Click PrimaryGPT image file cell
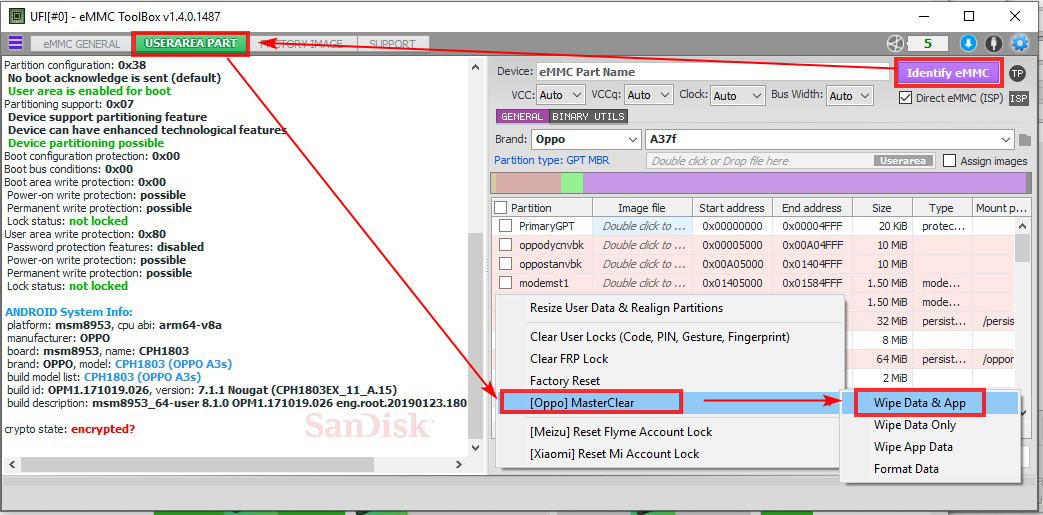This screenshot has height=515, width=1043. 642,226
